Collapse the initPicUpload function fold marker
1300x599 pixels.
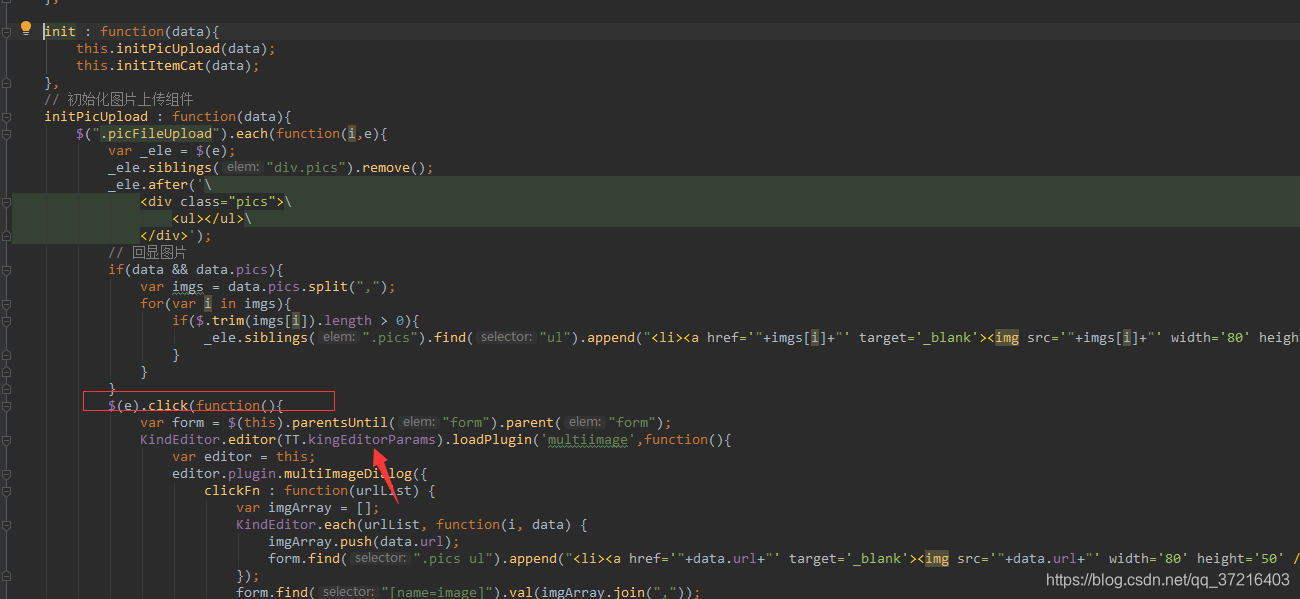click(7, 117)
